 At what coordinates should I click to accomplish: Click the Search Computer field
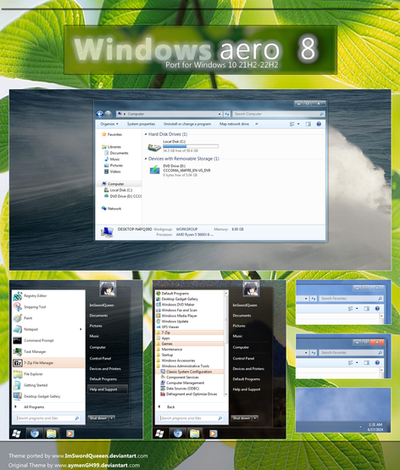(279, 114)
